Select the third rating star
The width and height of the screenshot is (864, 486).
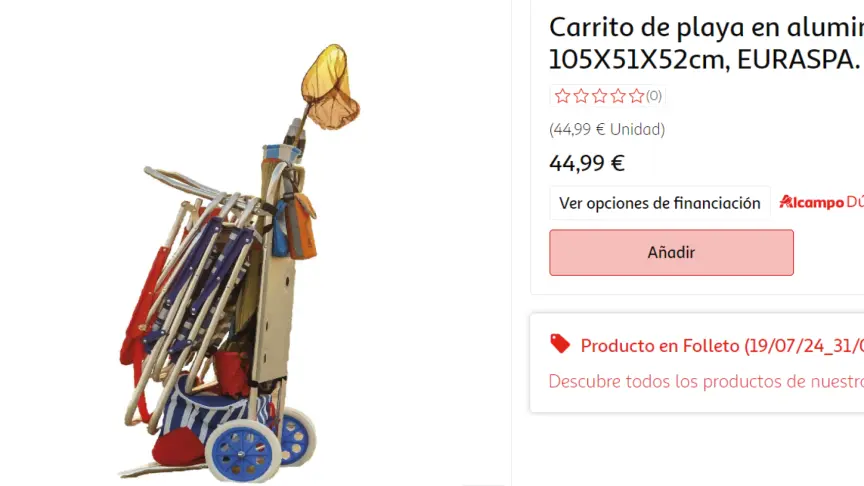[x=600, y=96]
